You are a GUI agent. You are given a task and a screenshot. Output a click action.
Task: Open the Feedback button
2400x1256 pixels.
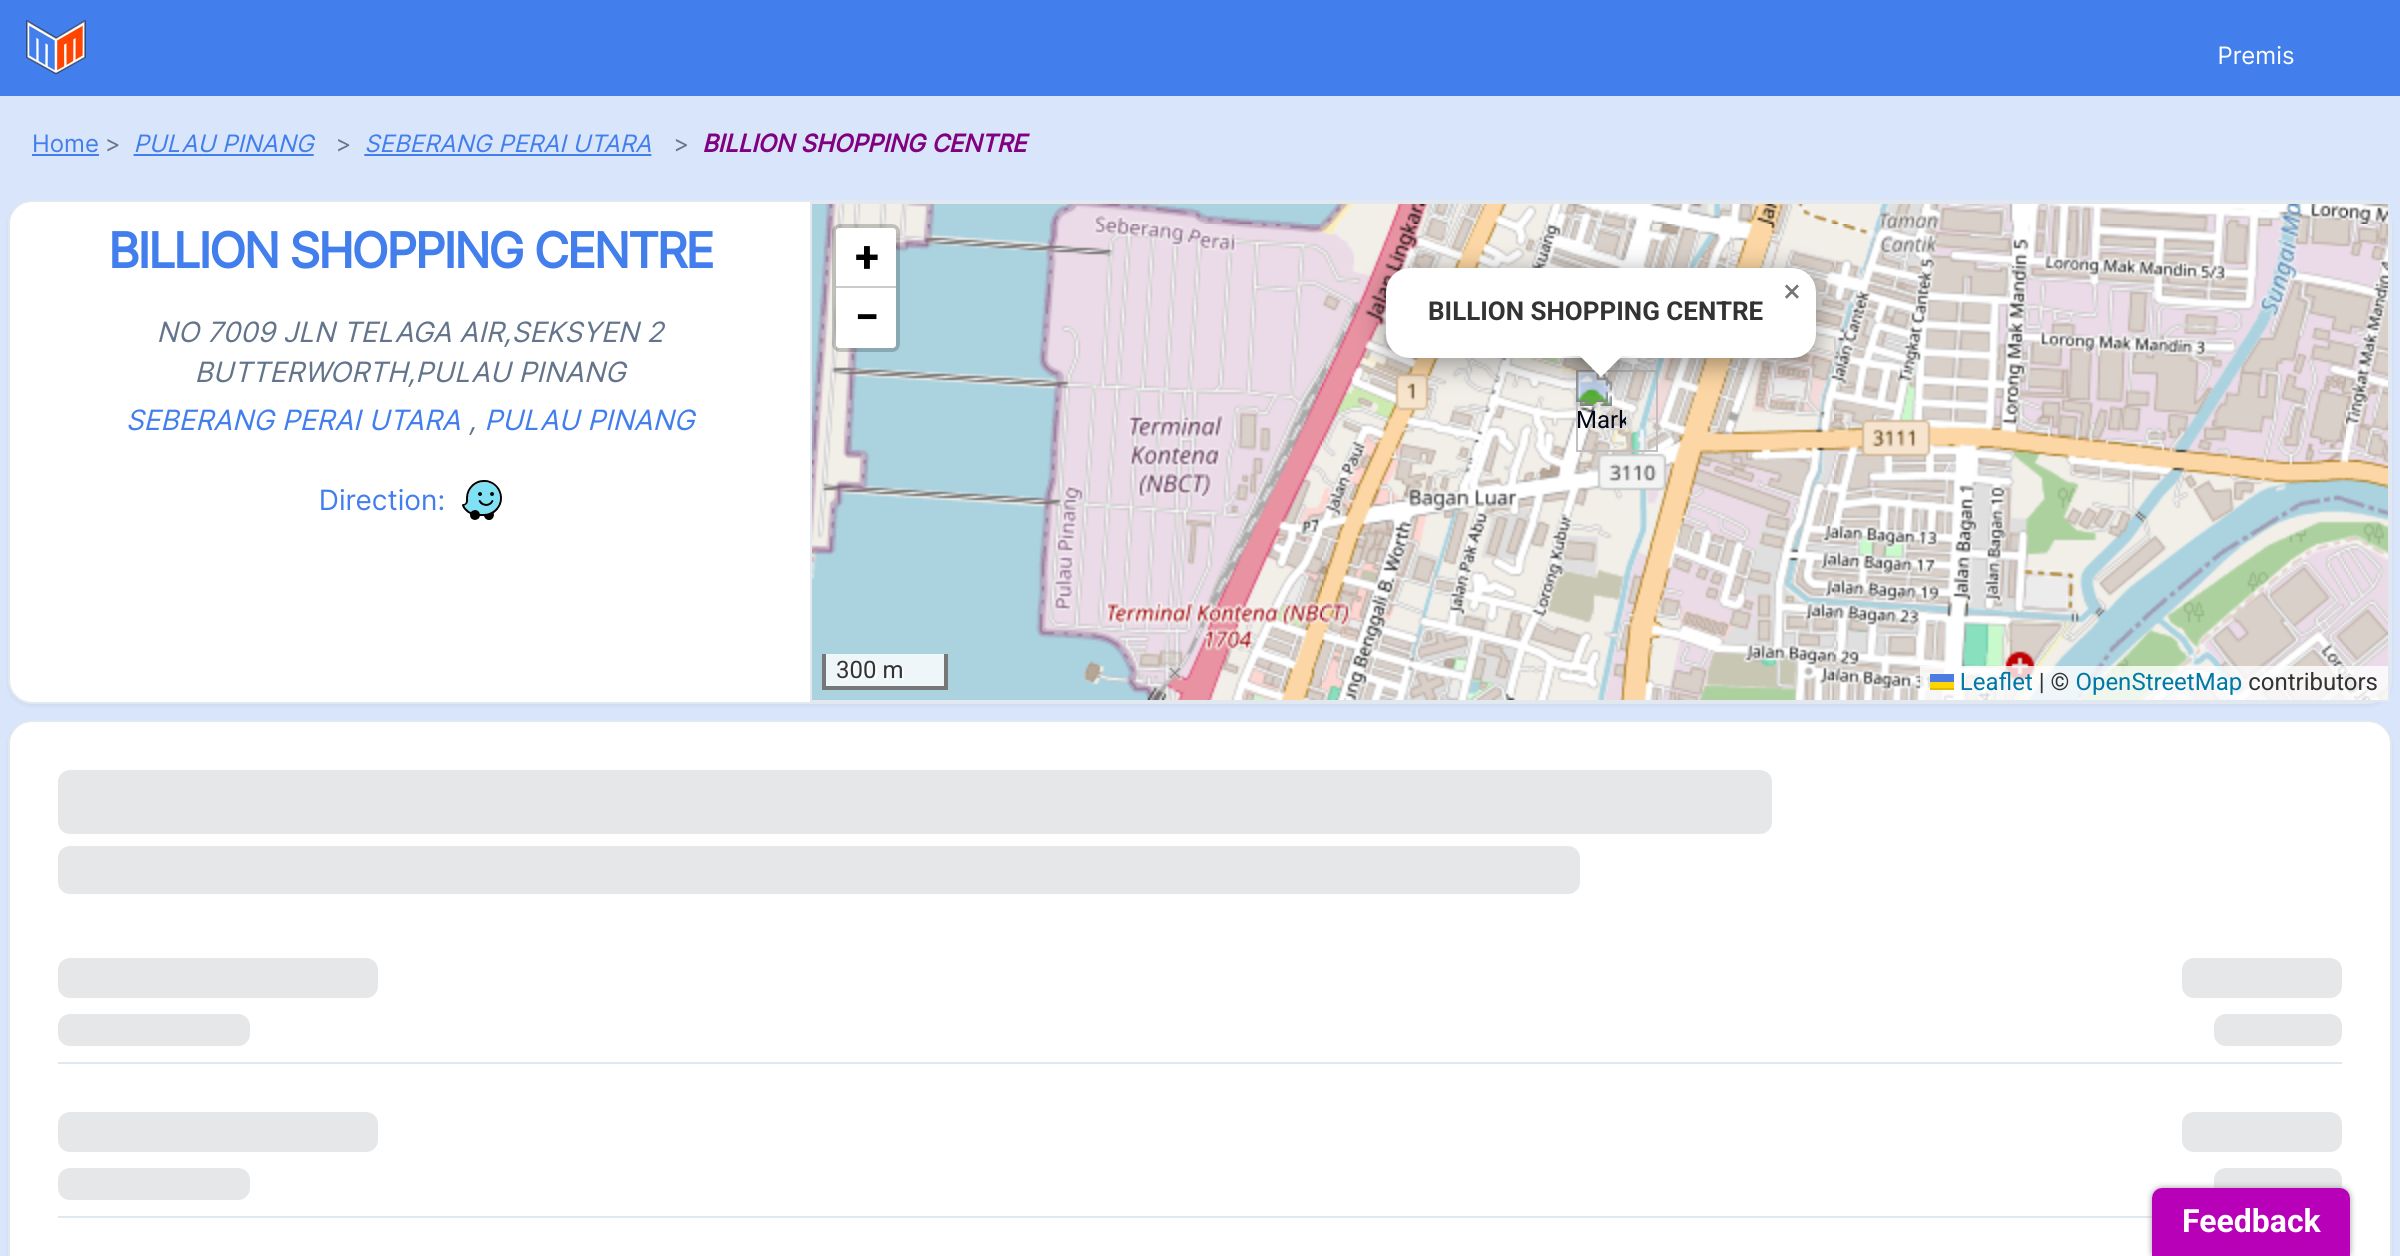click(2250, 1221)
